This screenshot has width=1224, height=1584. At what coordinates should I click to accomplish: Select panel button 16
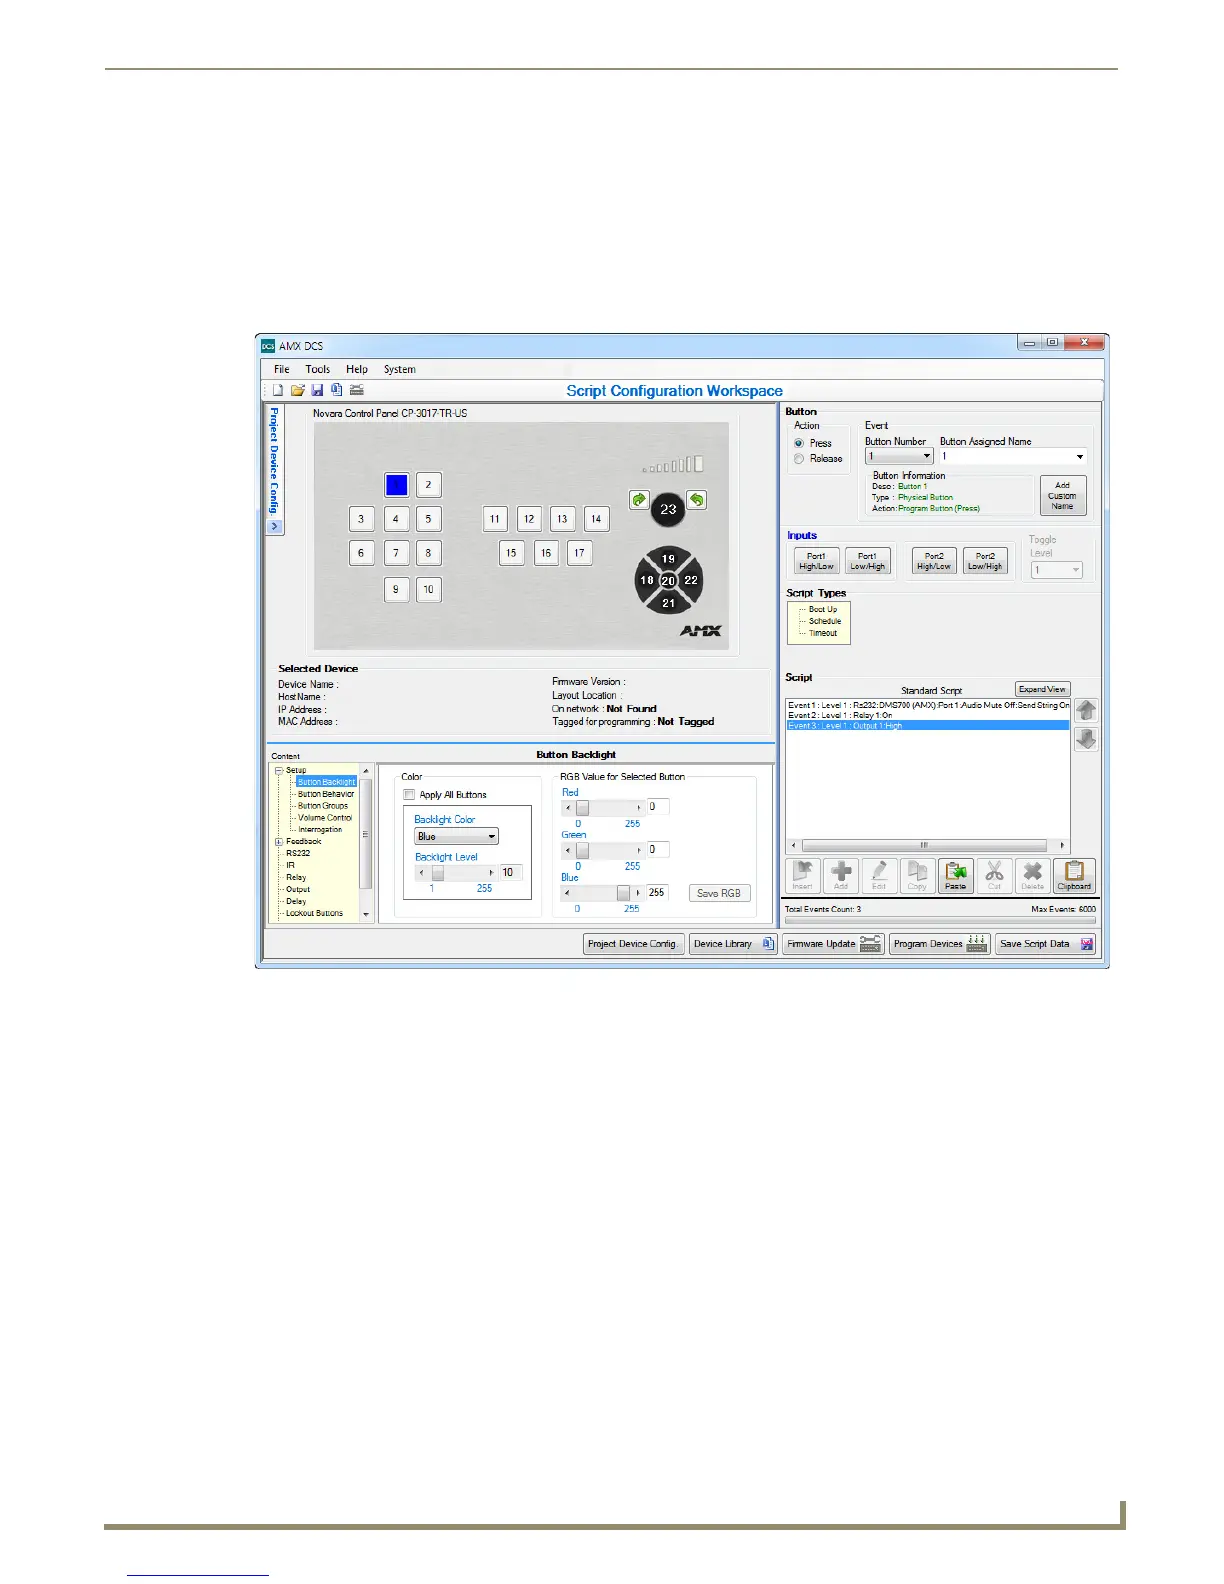coord(546,553)
